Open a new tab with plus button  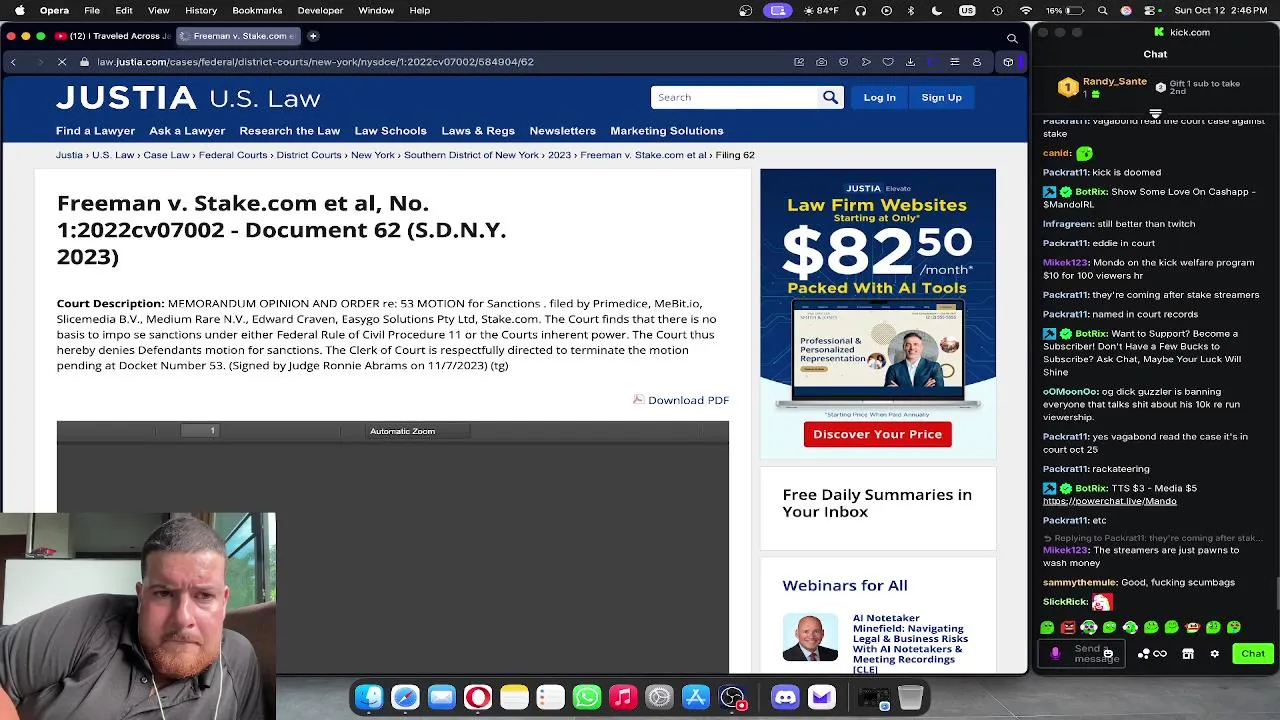(x=313, y=36)
